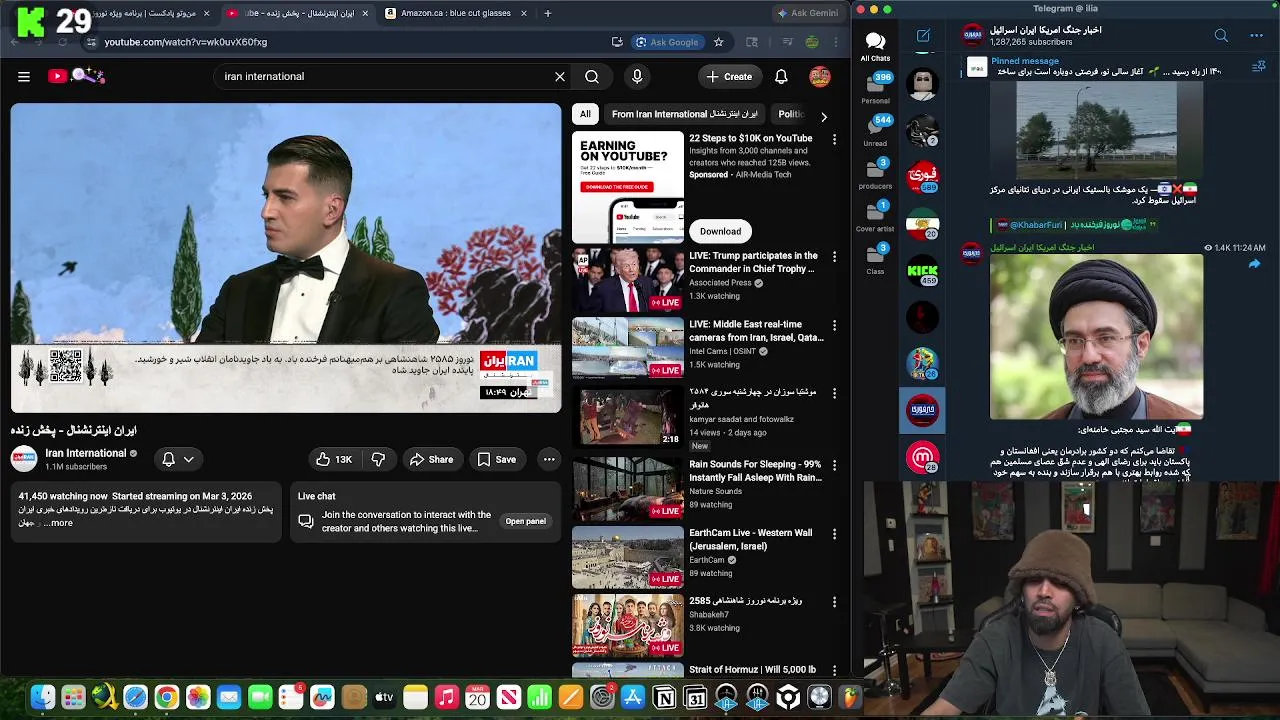Start voice search with the microphone

pyautogui.click(x=637, y=76)
